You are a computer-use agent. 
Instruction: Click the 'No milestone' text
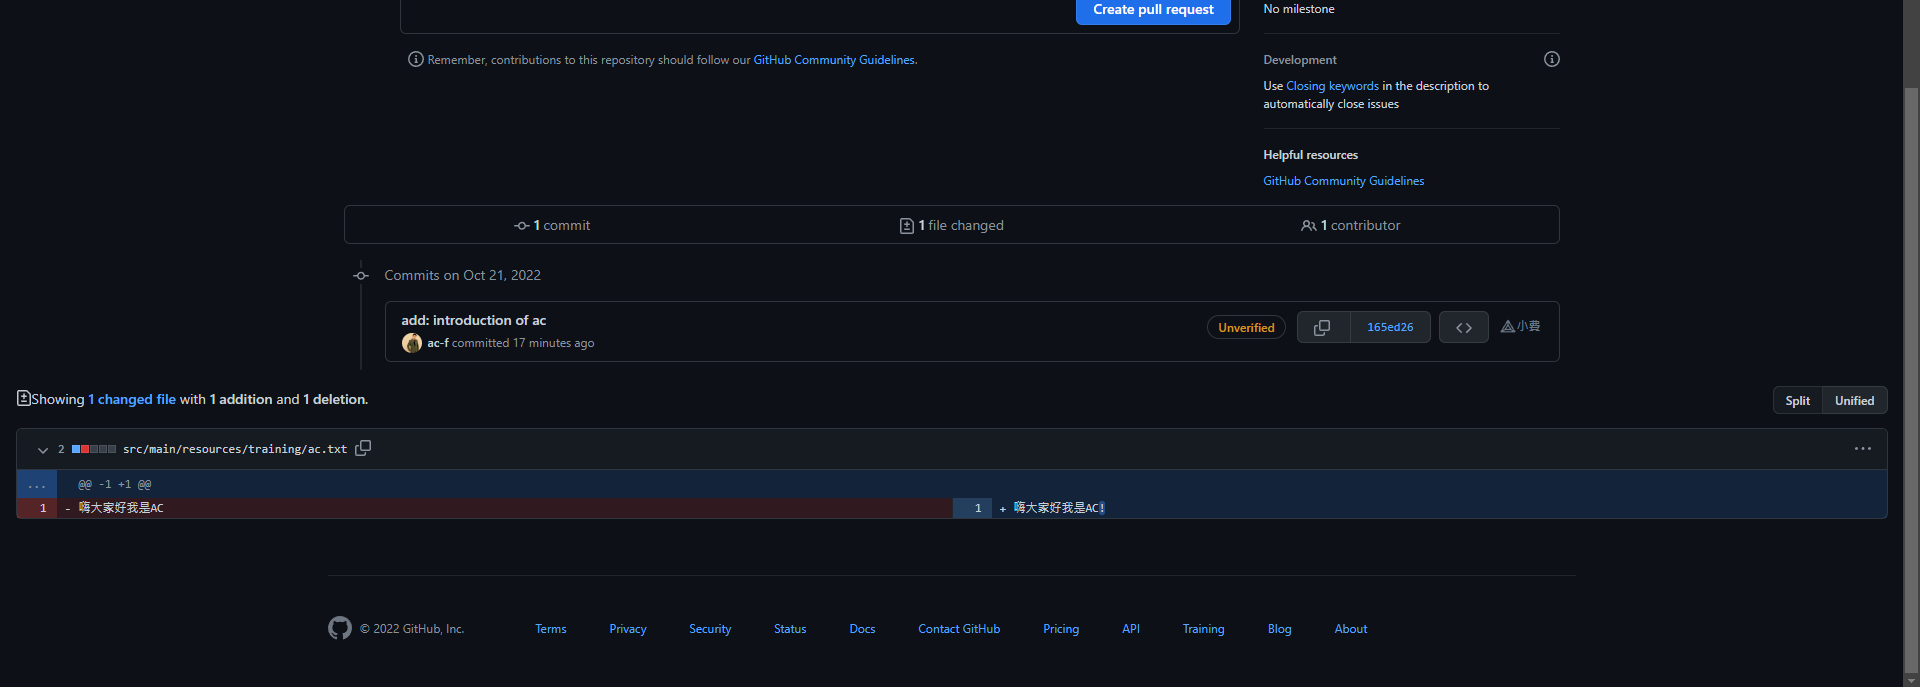pyautogui.click(x=1298, y=9)
